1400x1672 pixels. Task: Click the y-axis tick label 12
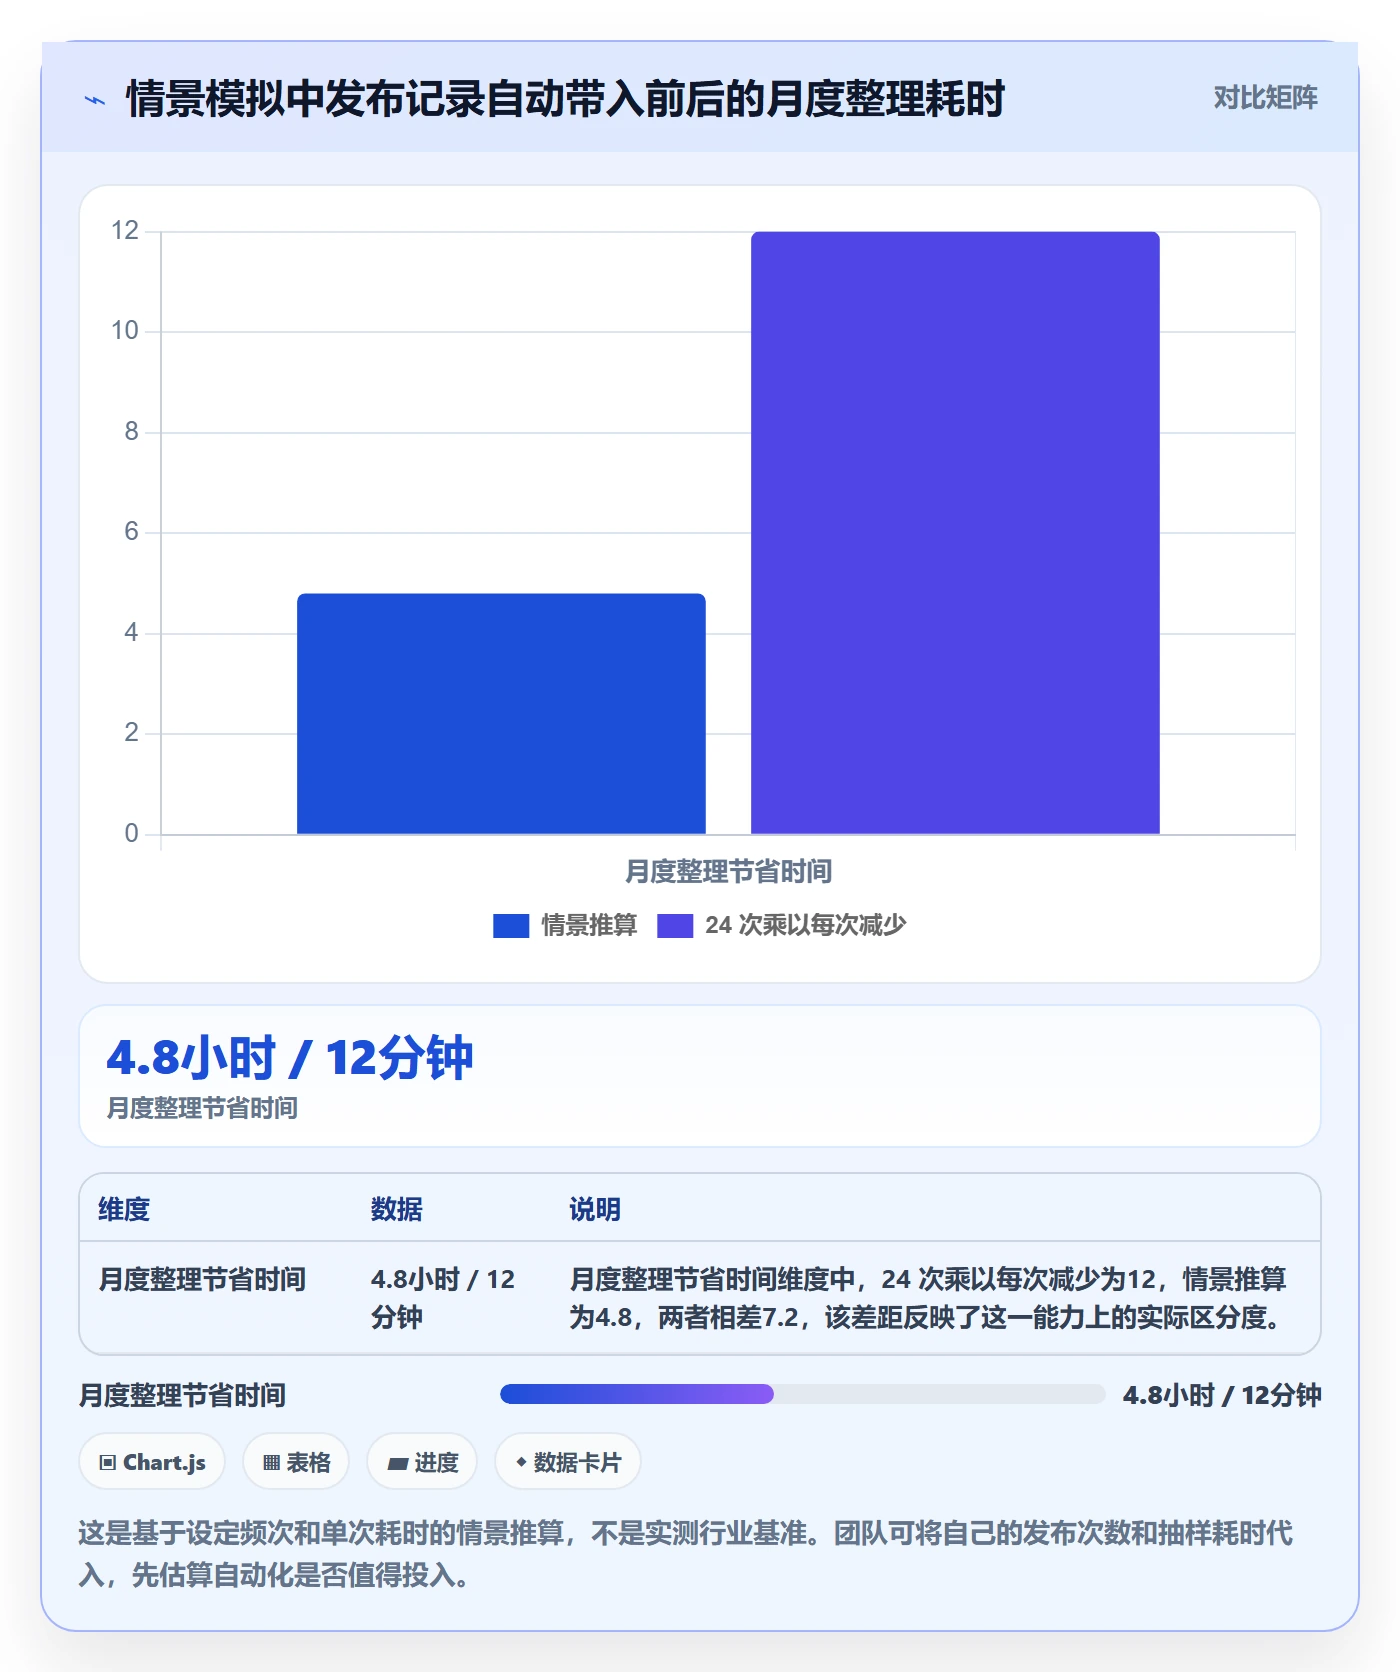[125, 231]
